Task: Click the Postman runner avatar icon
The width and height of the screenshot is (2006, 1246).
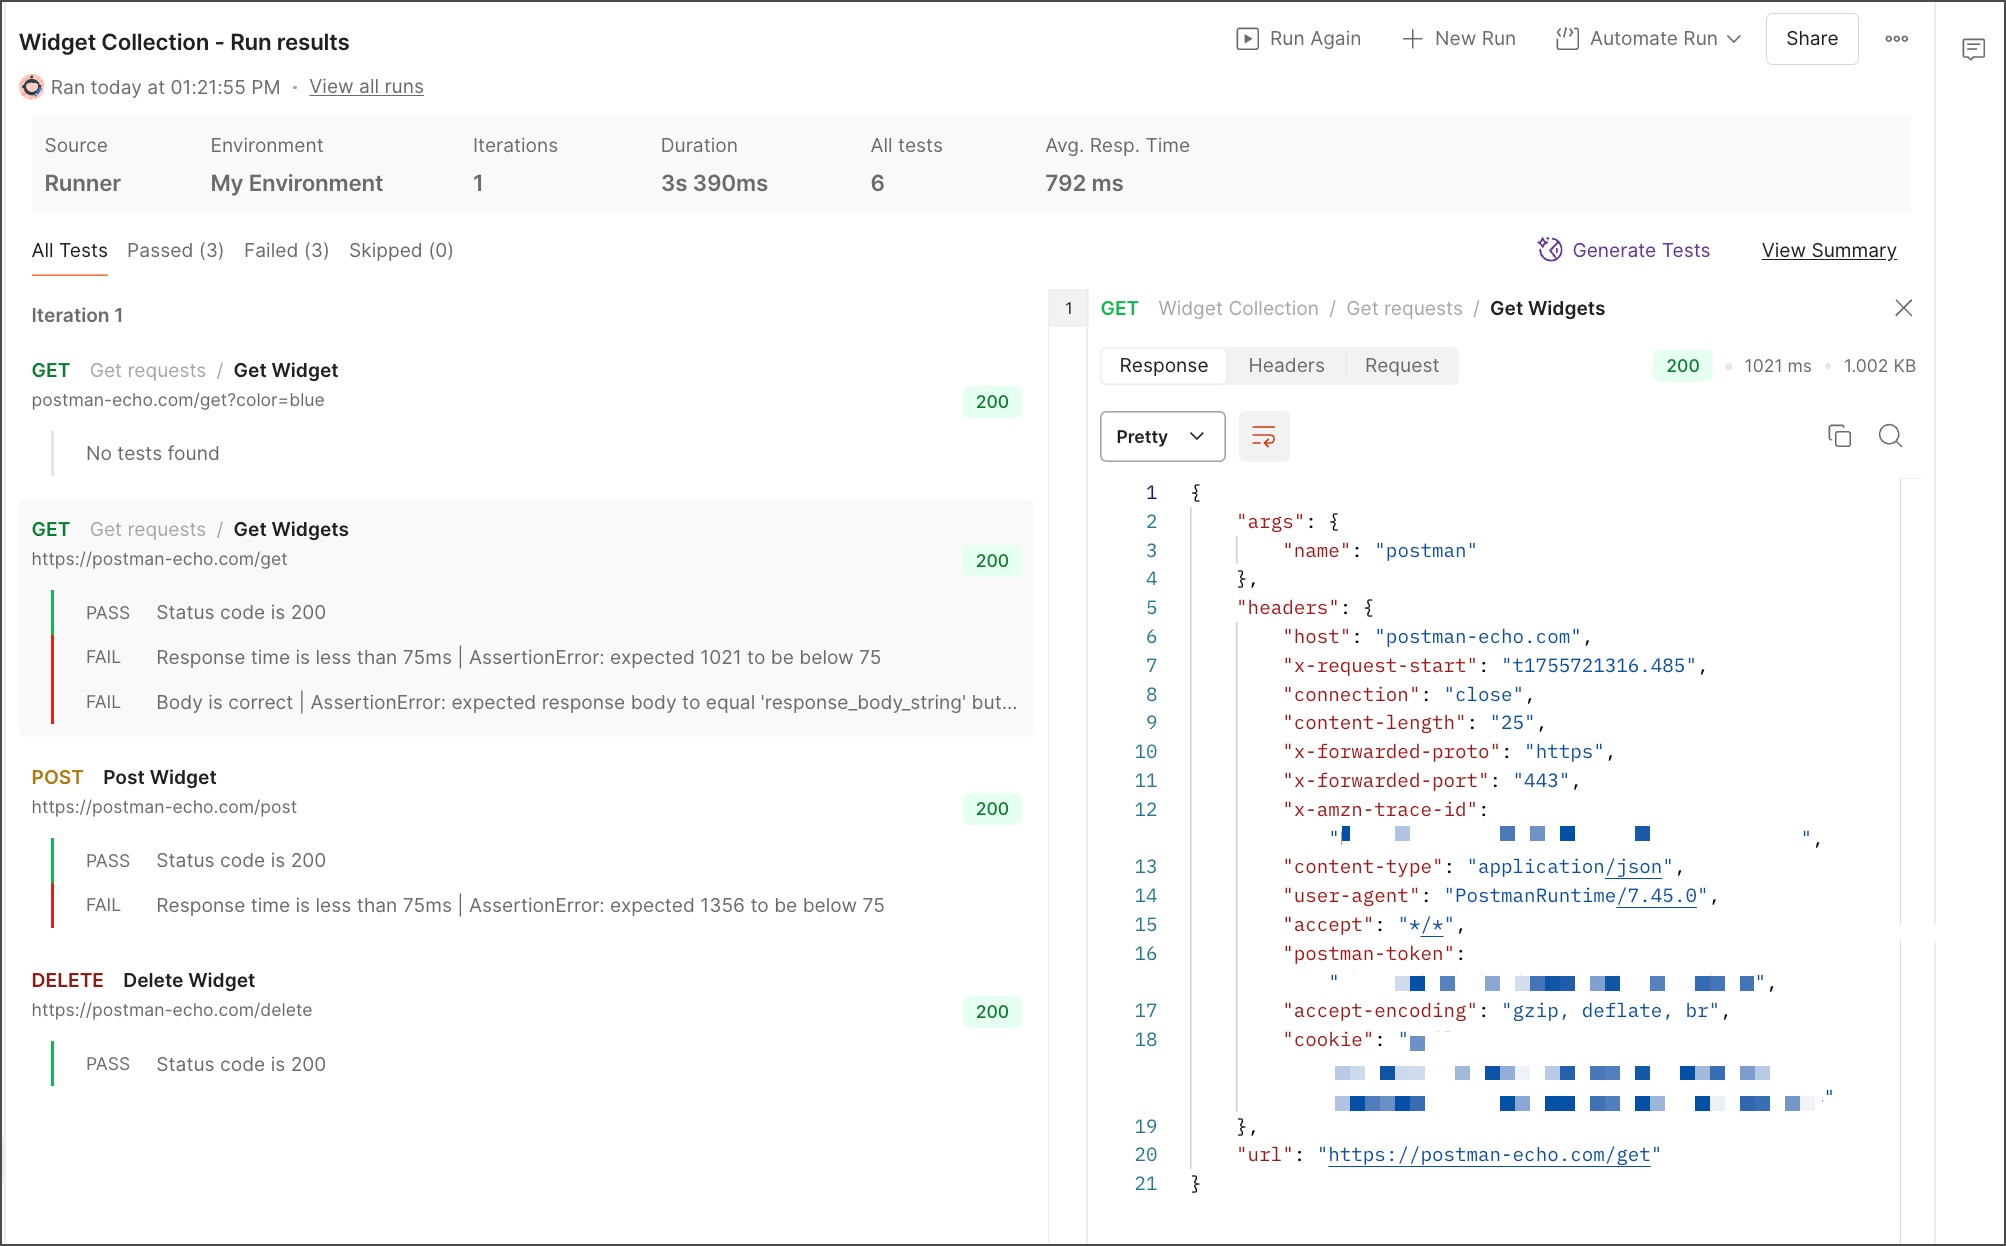Action: click(x=32, y=87)
